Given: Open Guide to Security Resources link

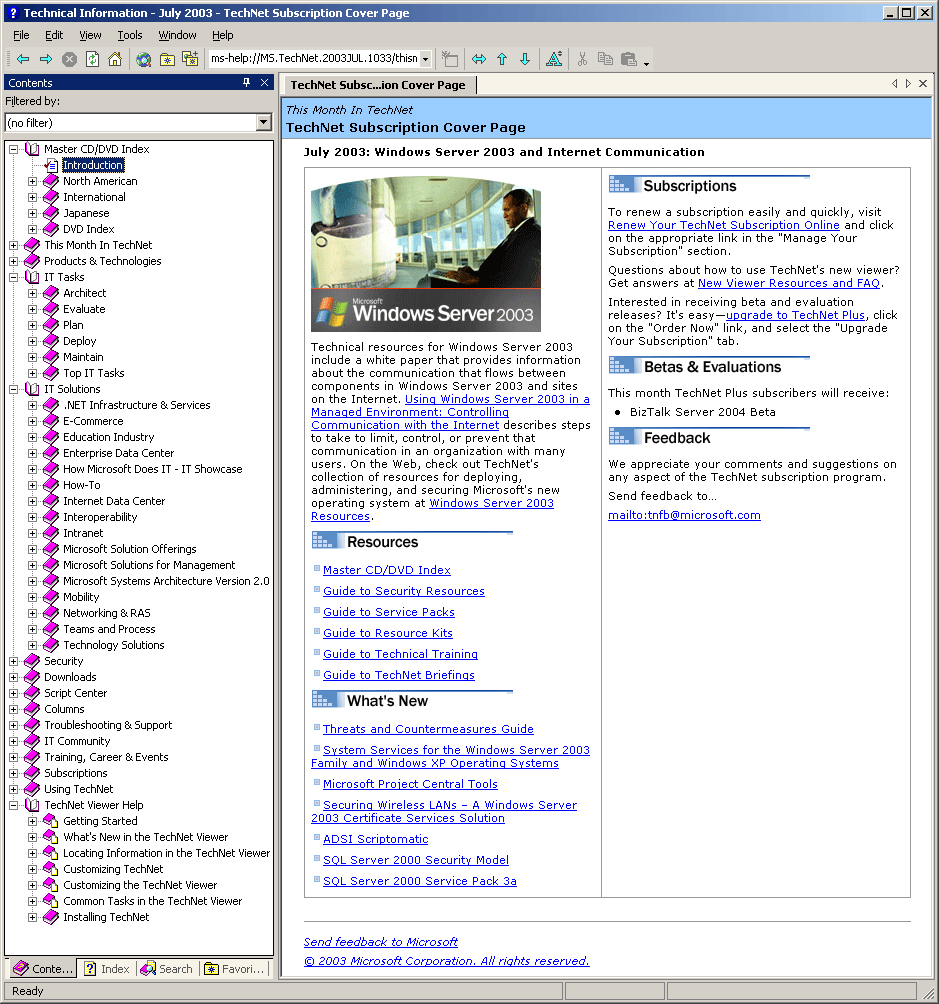Looking at the screenshot, I should 404,591.
